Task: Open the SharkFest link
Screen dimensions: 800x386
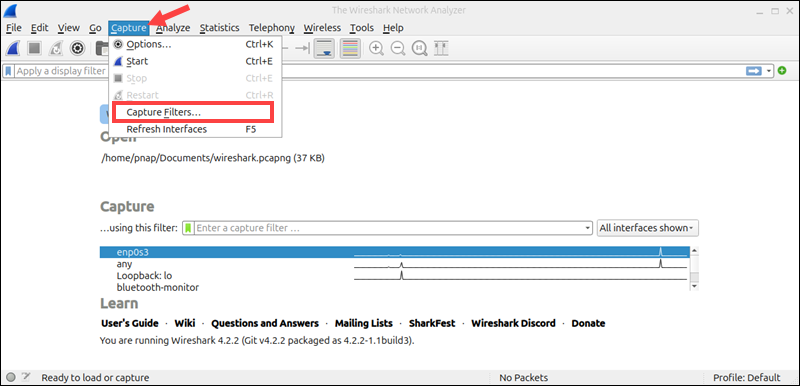Action: click(x=432, y=323)
